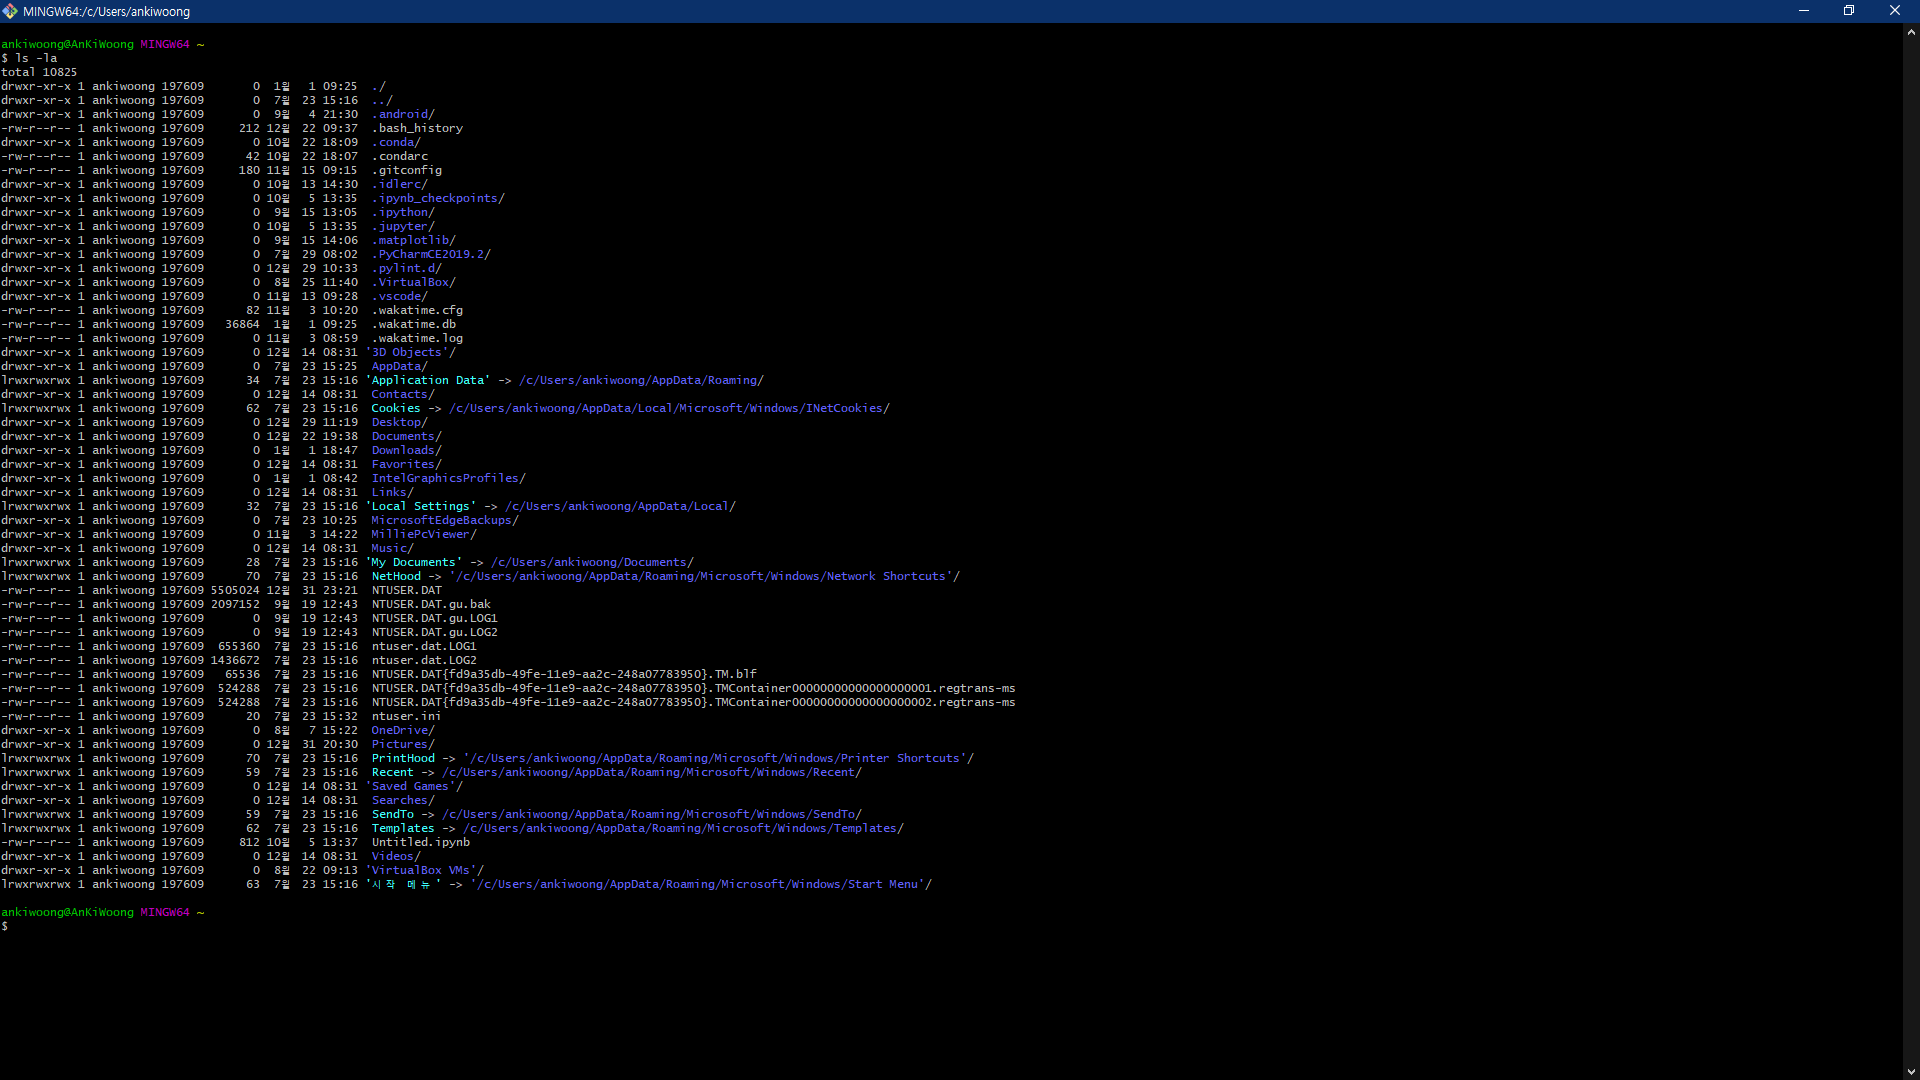Click the Start Menu symlink target path
Screen dimensions: 1920x1080
point(701,884)
